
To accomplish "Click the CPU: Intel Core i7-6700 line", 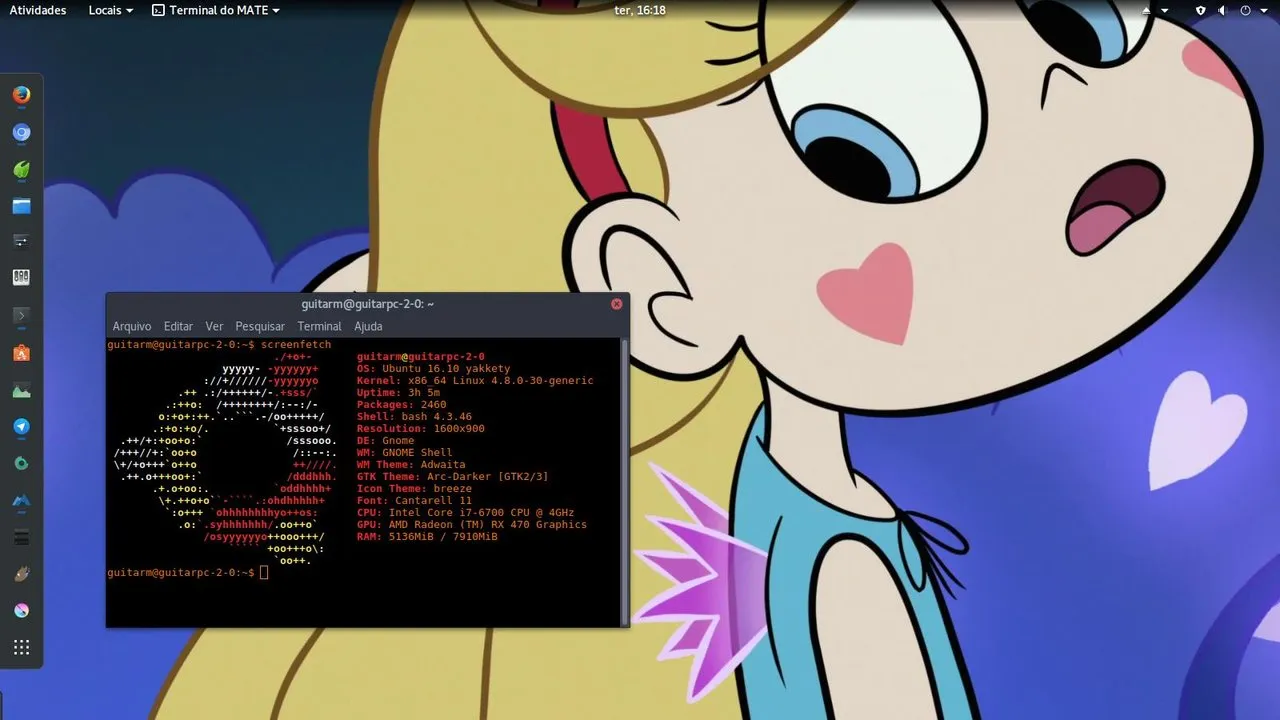I will pos(466,513).
